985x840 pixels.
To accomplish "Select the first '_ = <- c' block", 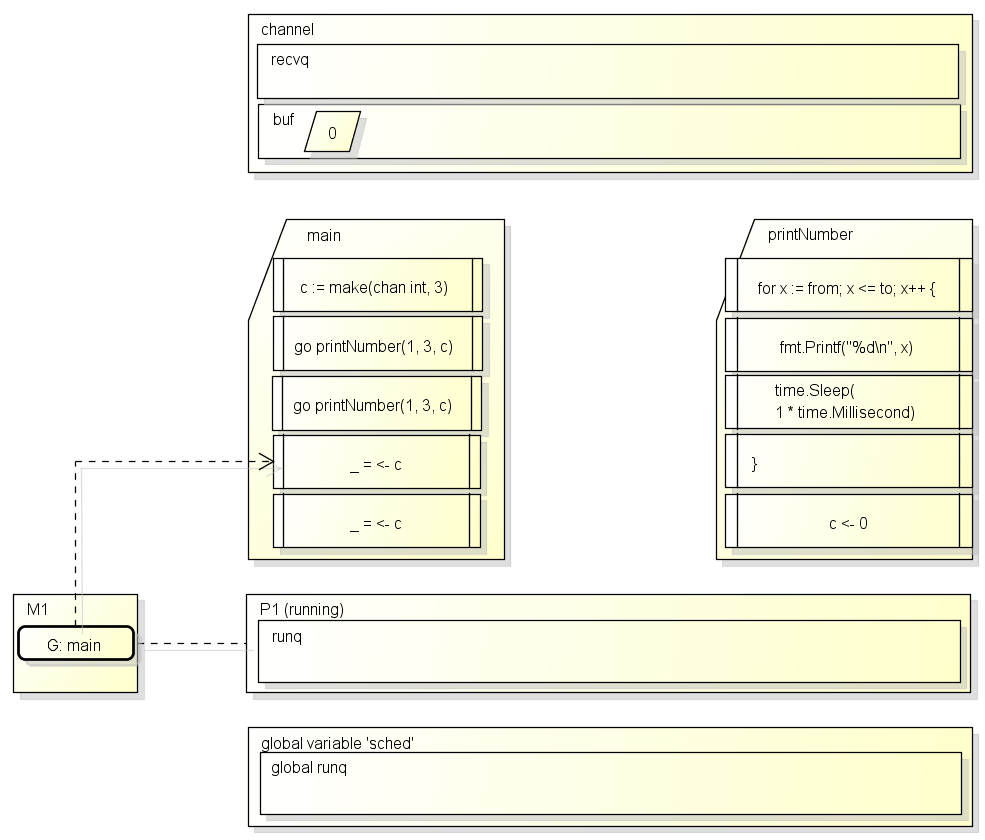I will (x=377, y=462).
